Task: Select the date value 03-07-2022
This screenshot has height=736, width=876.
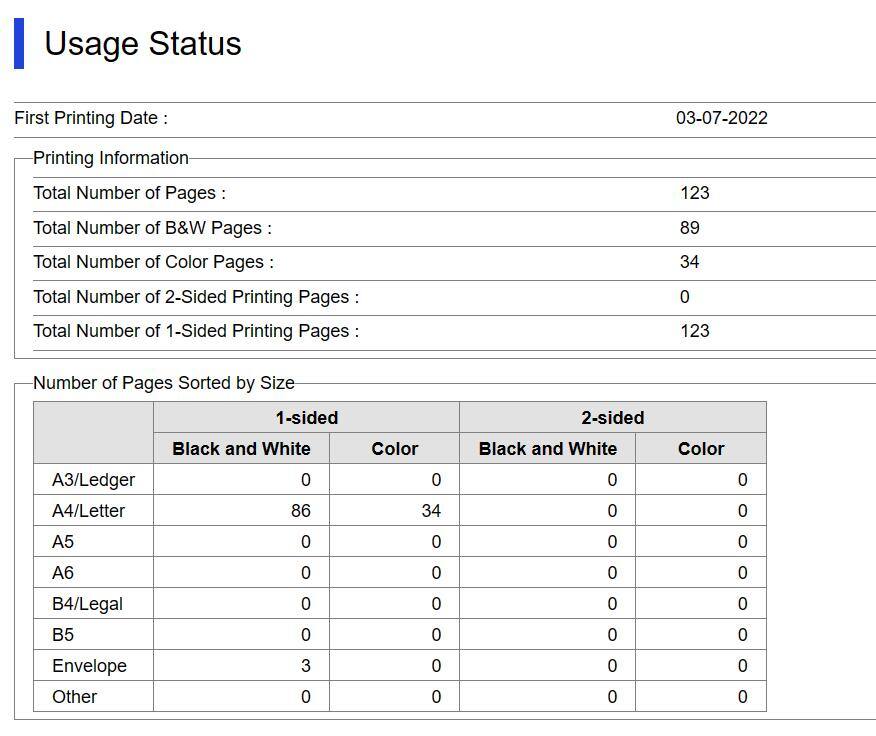Action: point(721,118)
